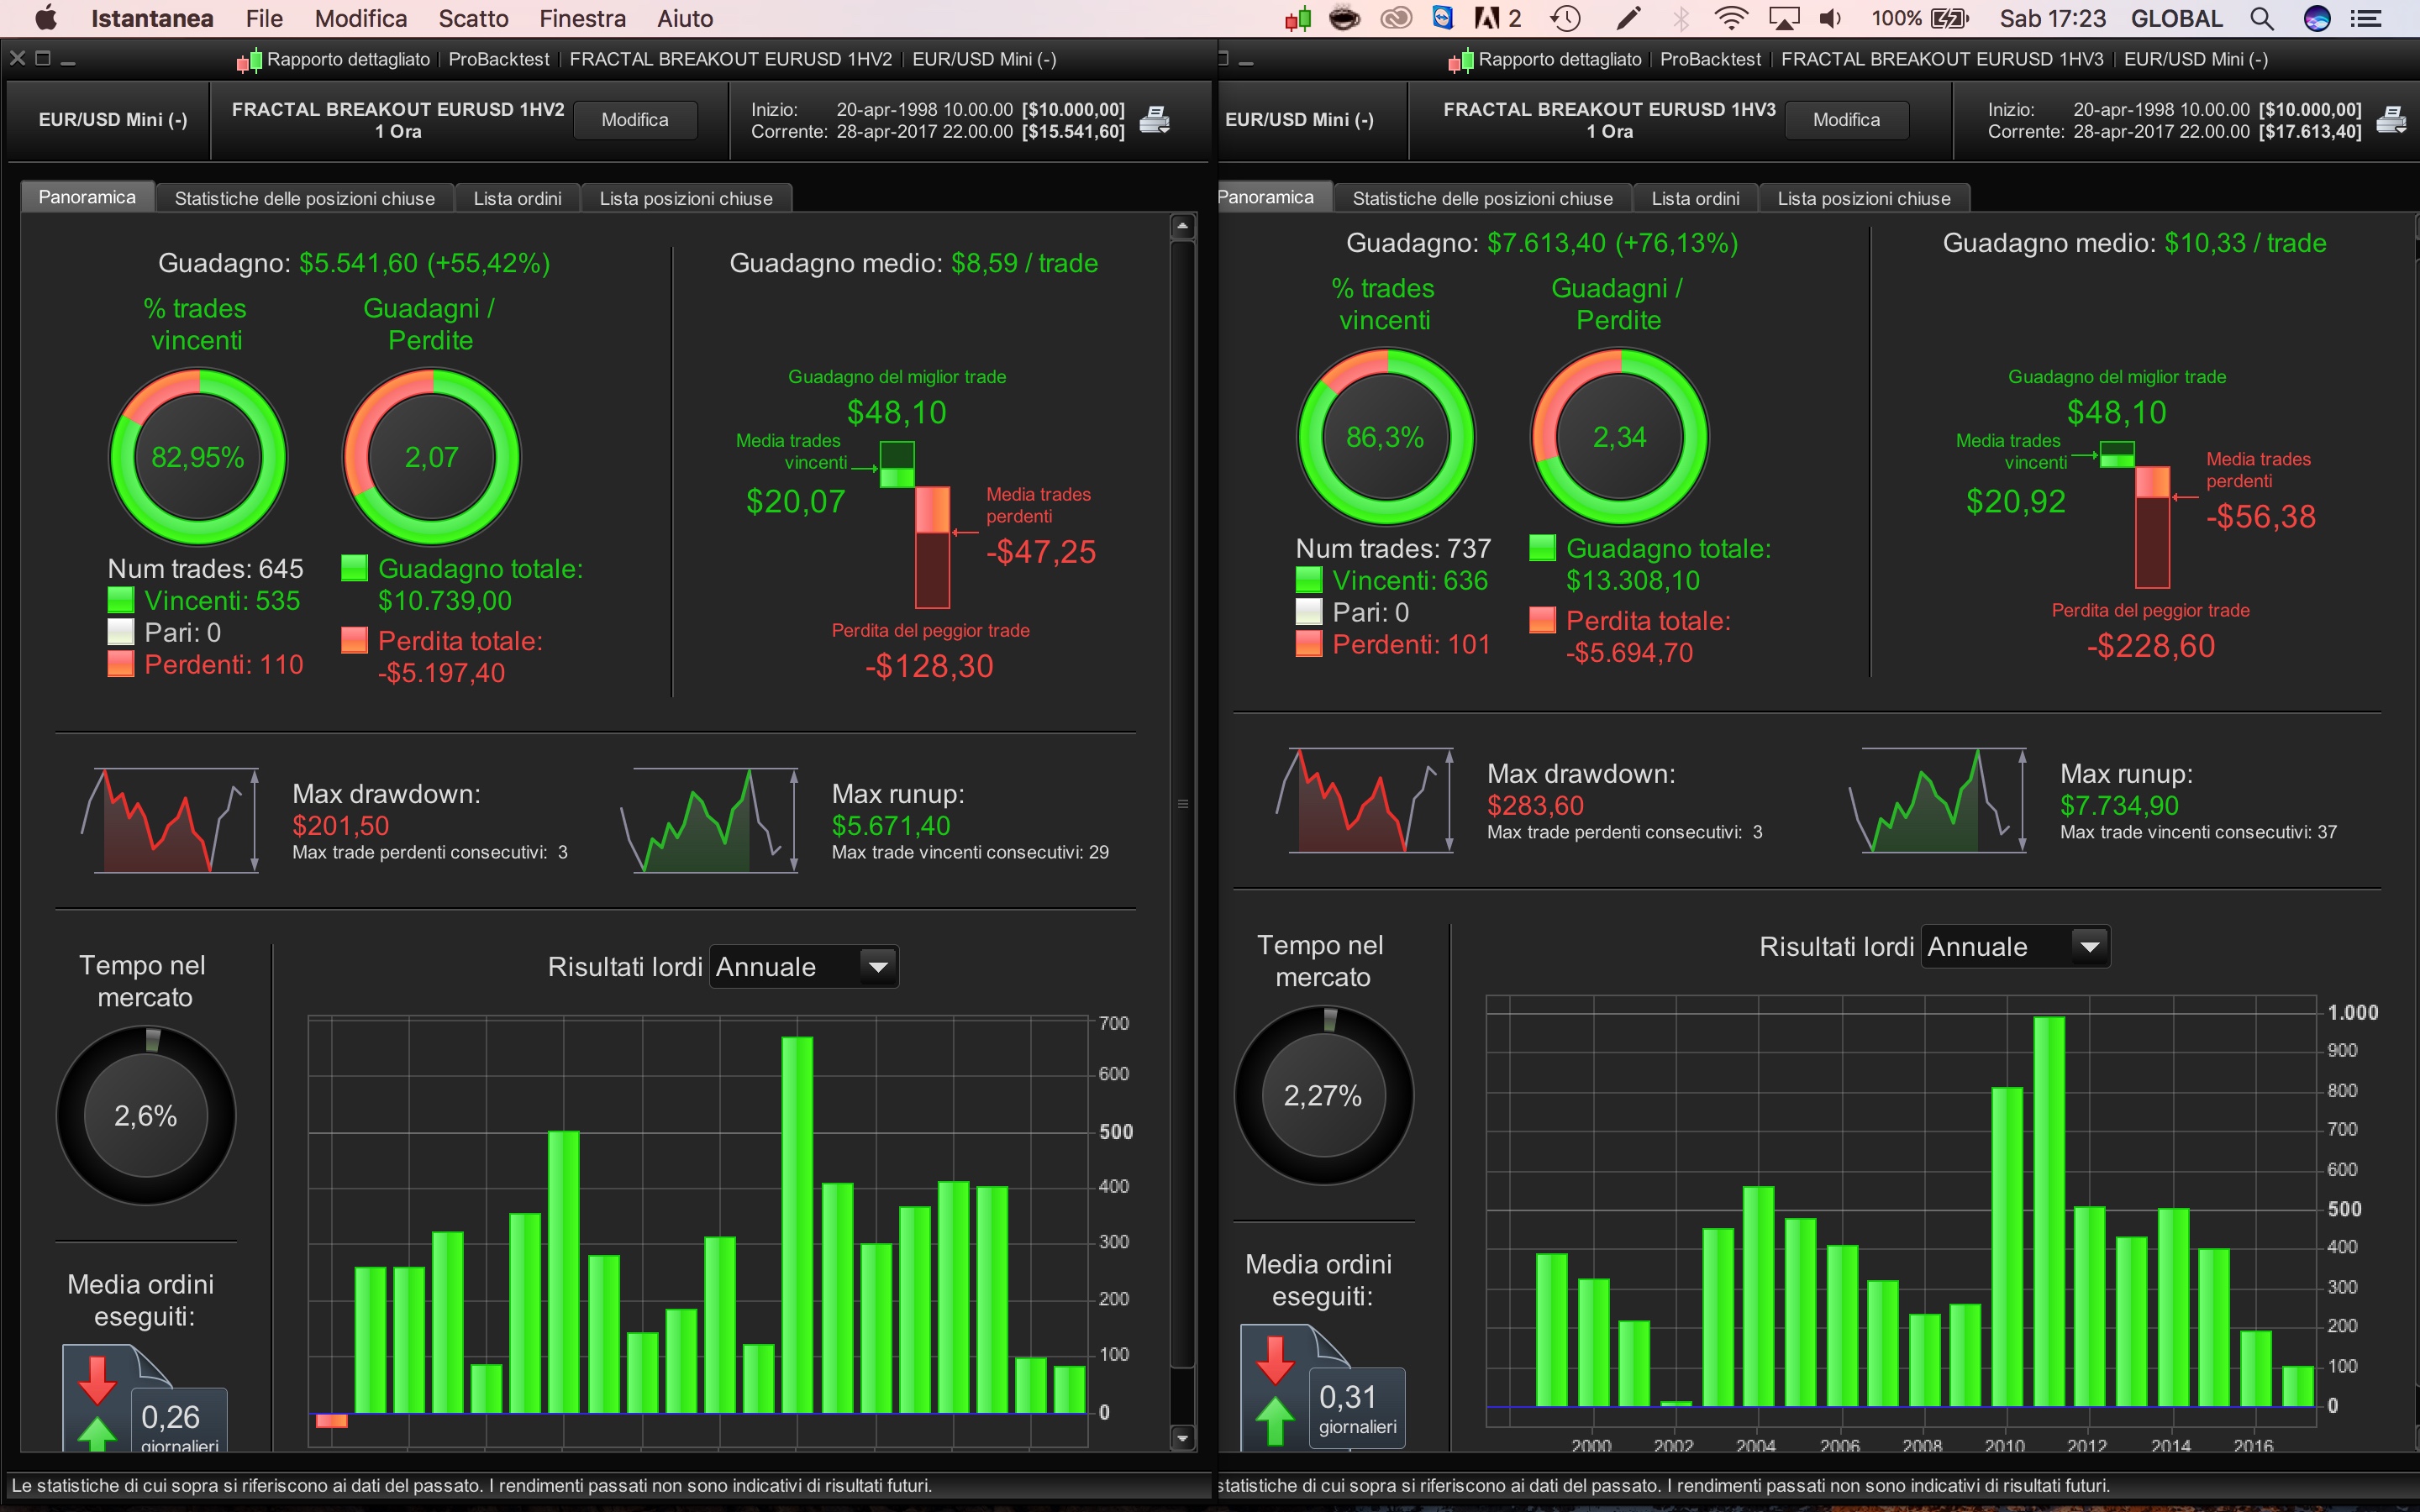Click the scroll down arrow in left report
Viewport: 2420px width, 1512px height.
pos(1182,1438)
